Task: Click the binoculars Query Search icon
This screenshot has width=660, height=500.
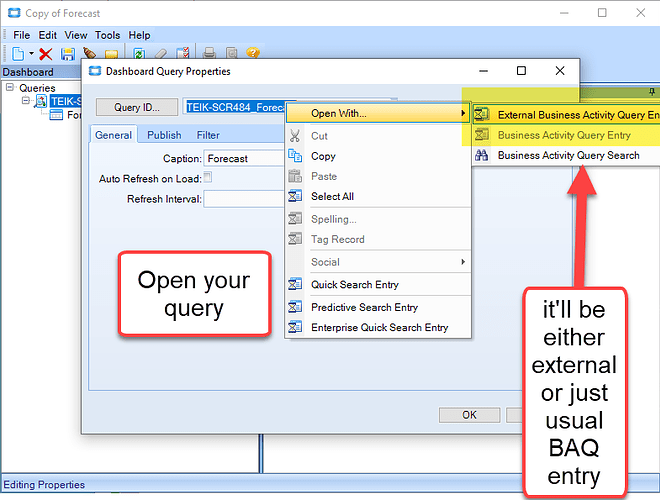Action: (x=482, y=155)
